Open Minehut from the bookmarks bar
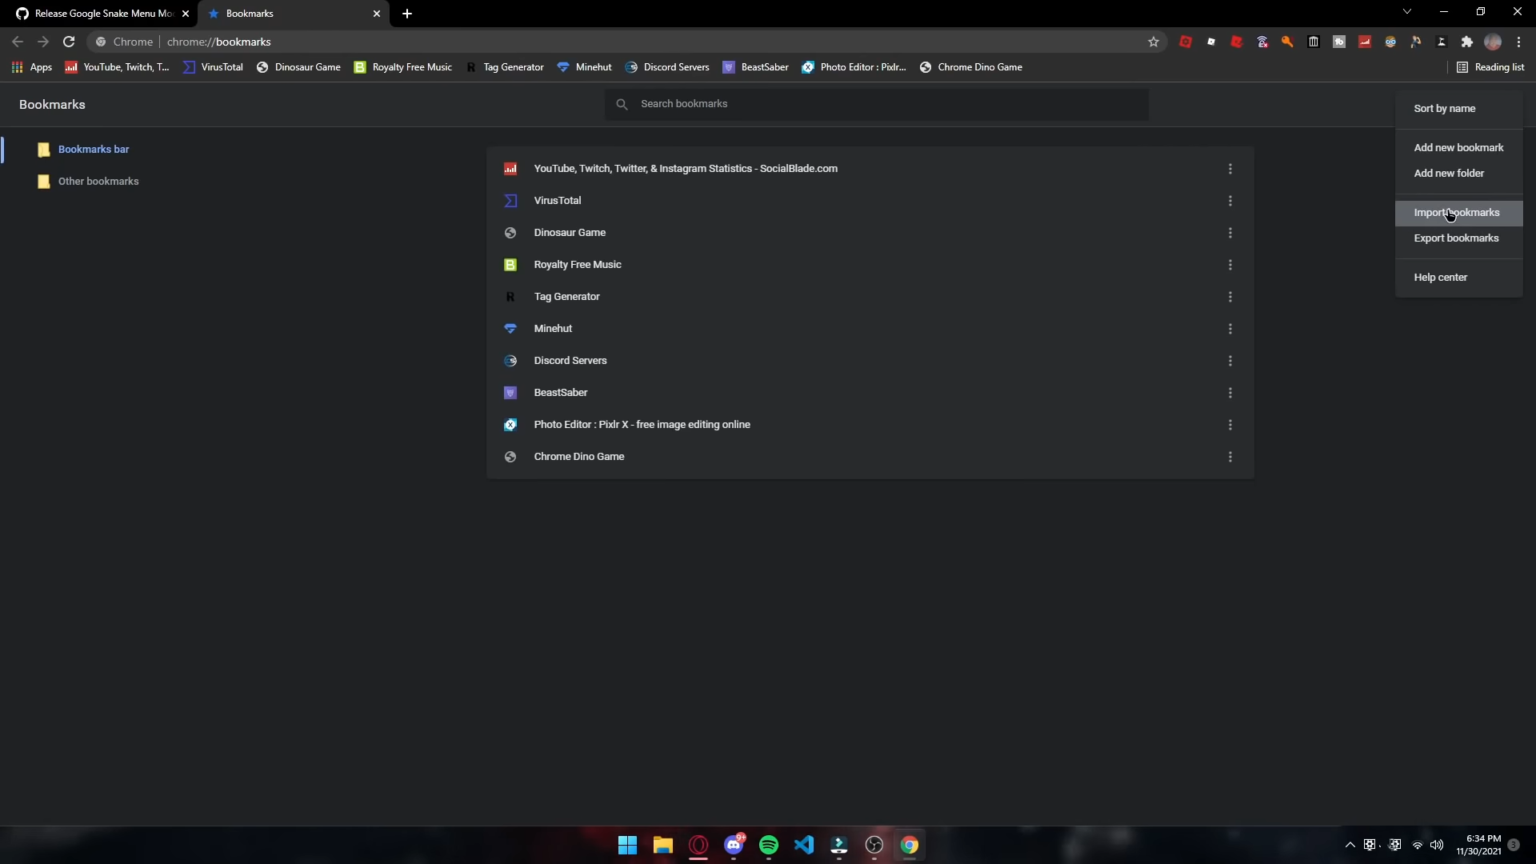 (584, 67)
